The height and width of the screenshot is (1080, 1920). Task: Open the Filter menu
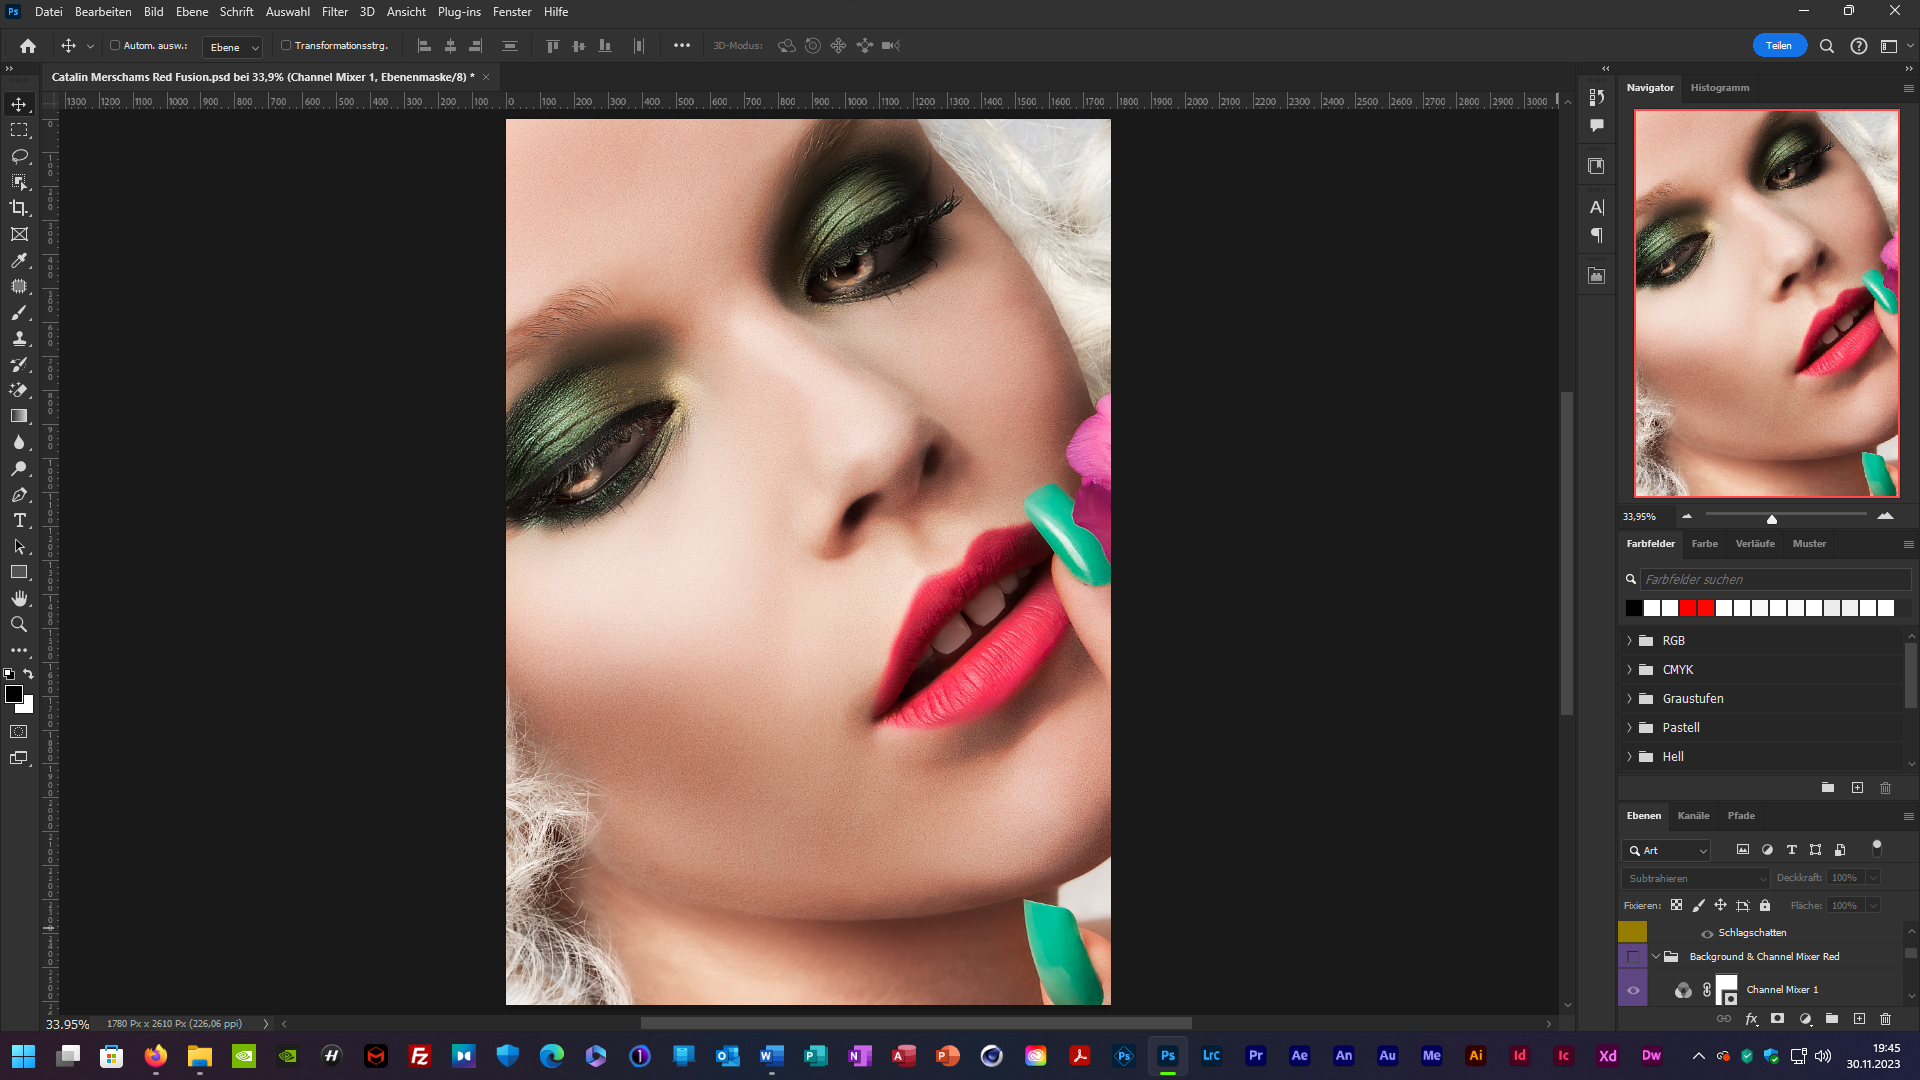[334, 12]
